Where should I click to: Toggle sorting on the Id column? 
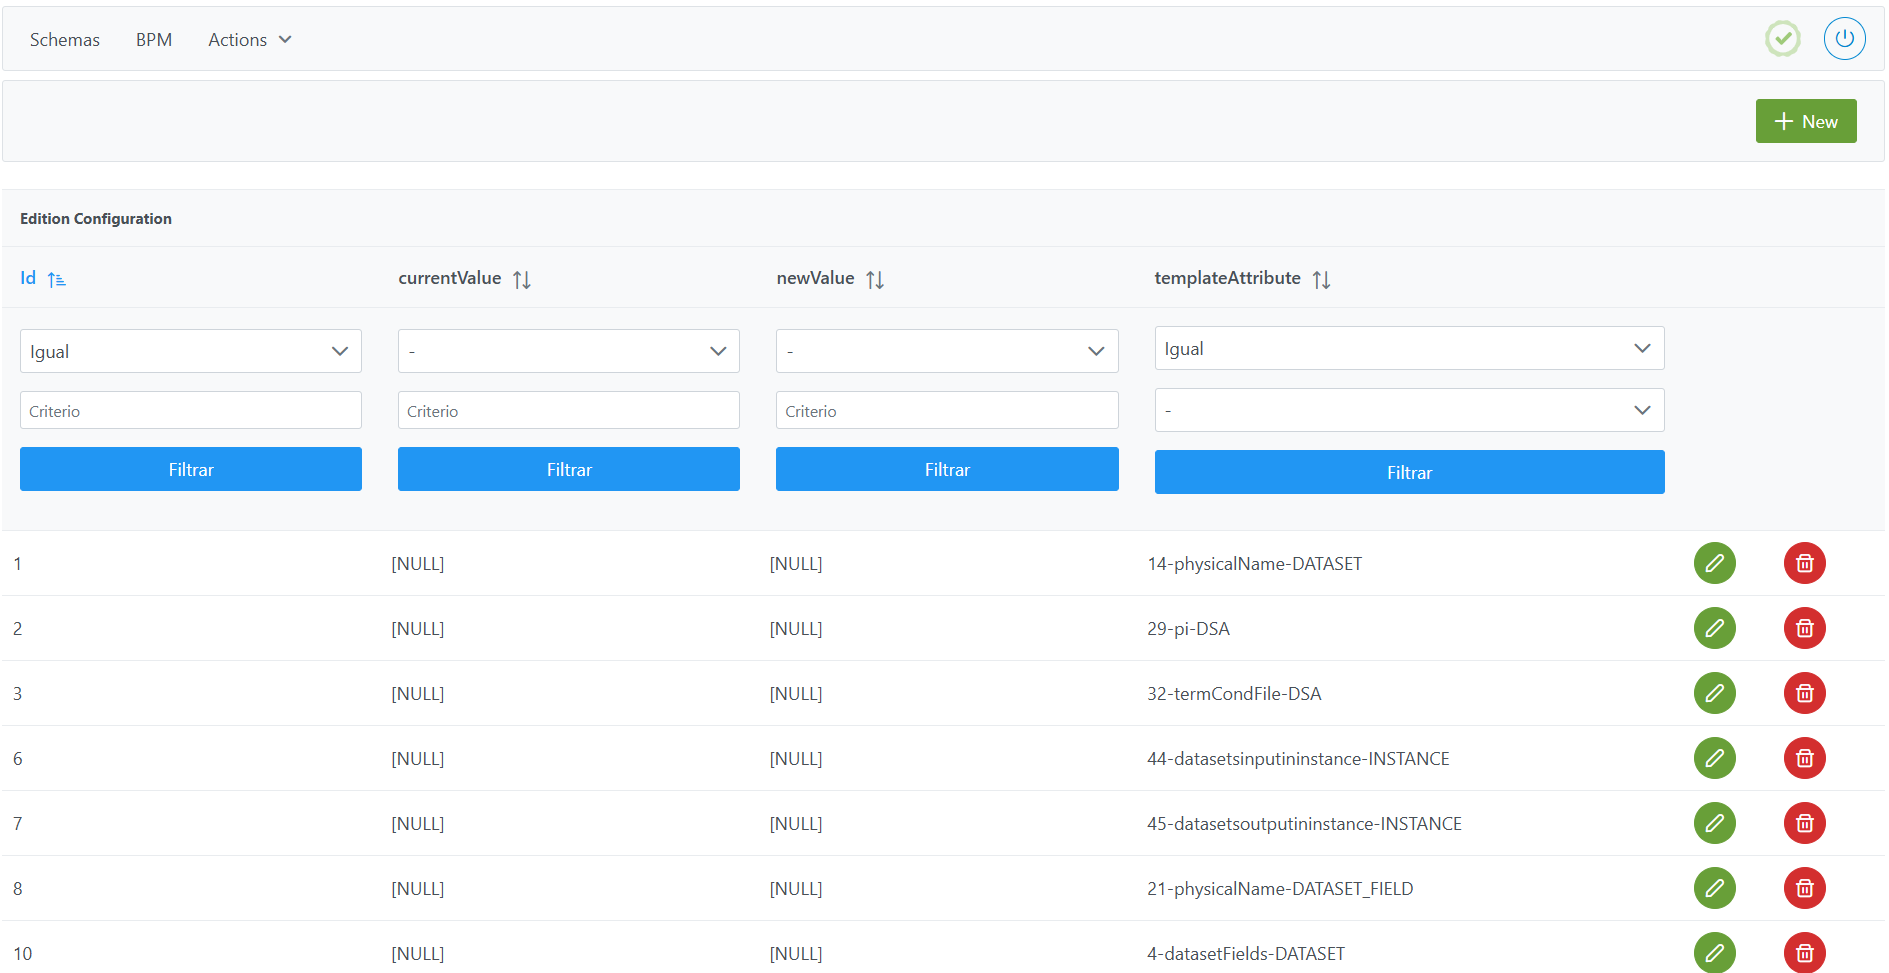(x=56, y=280)
